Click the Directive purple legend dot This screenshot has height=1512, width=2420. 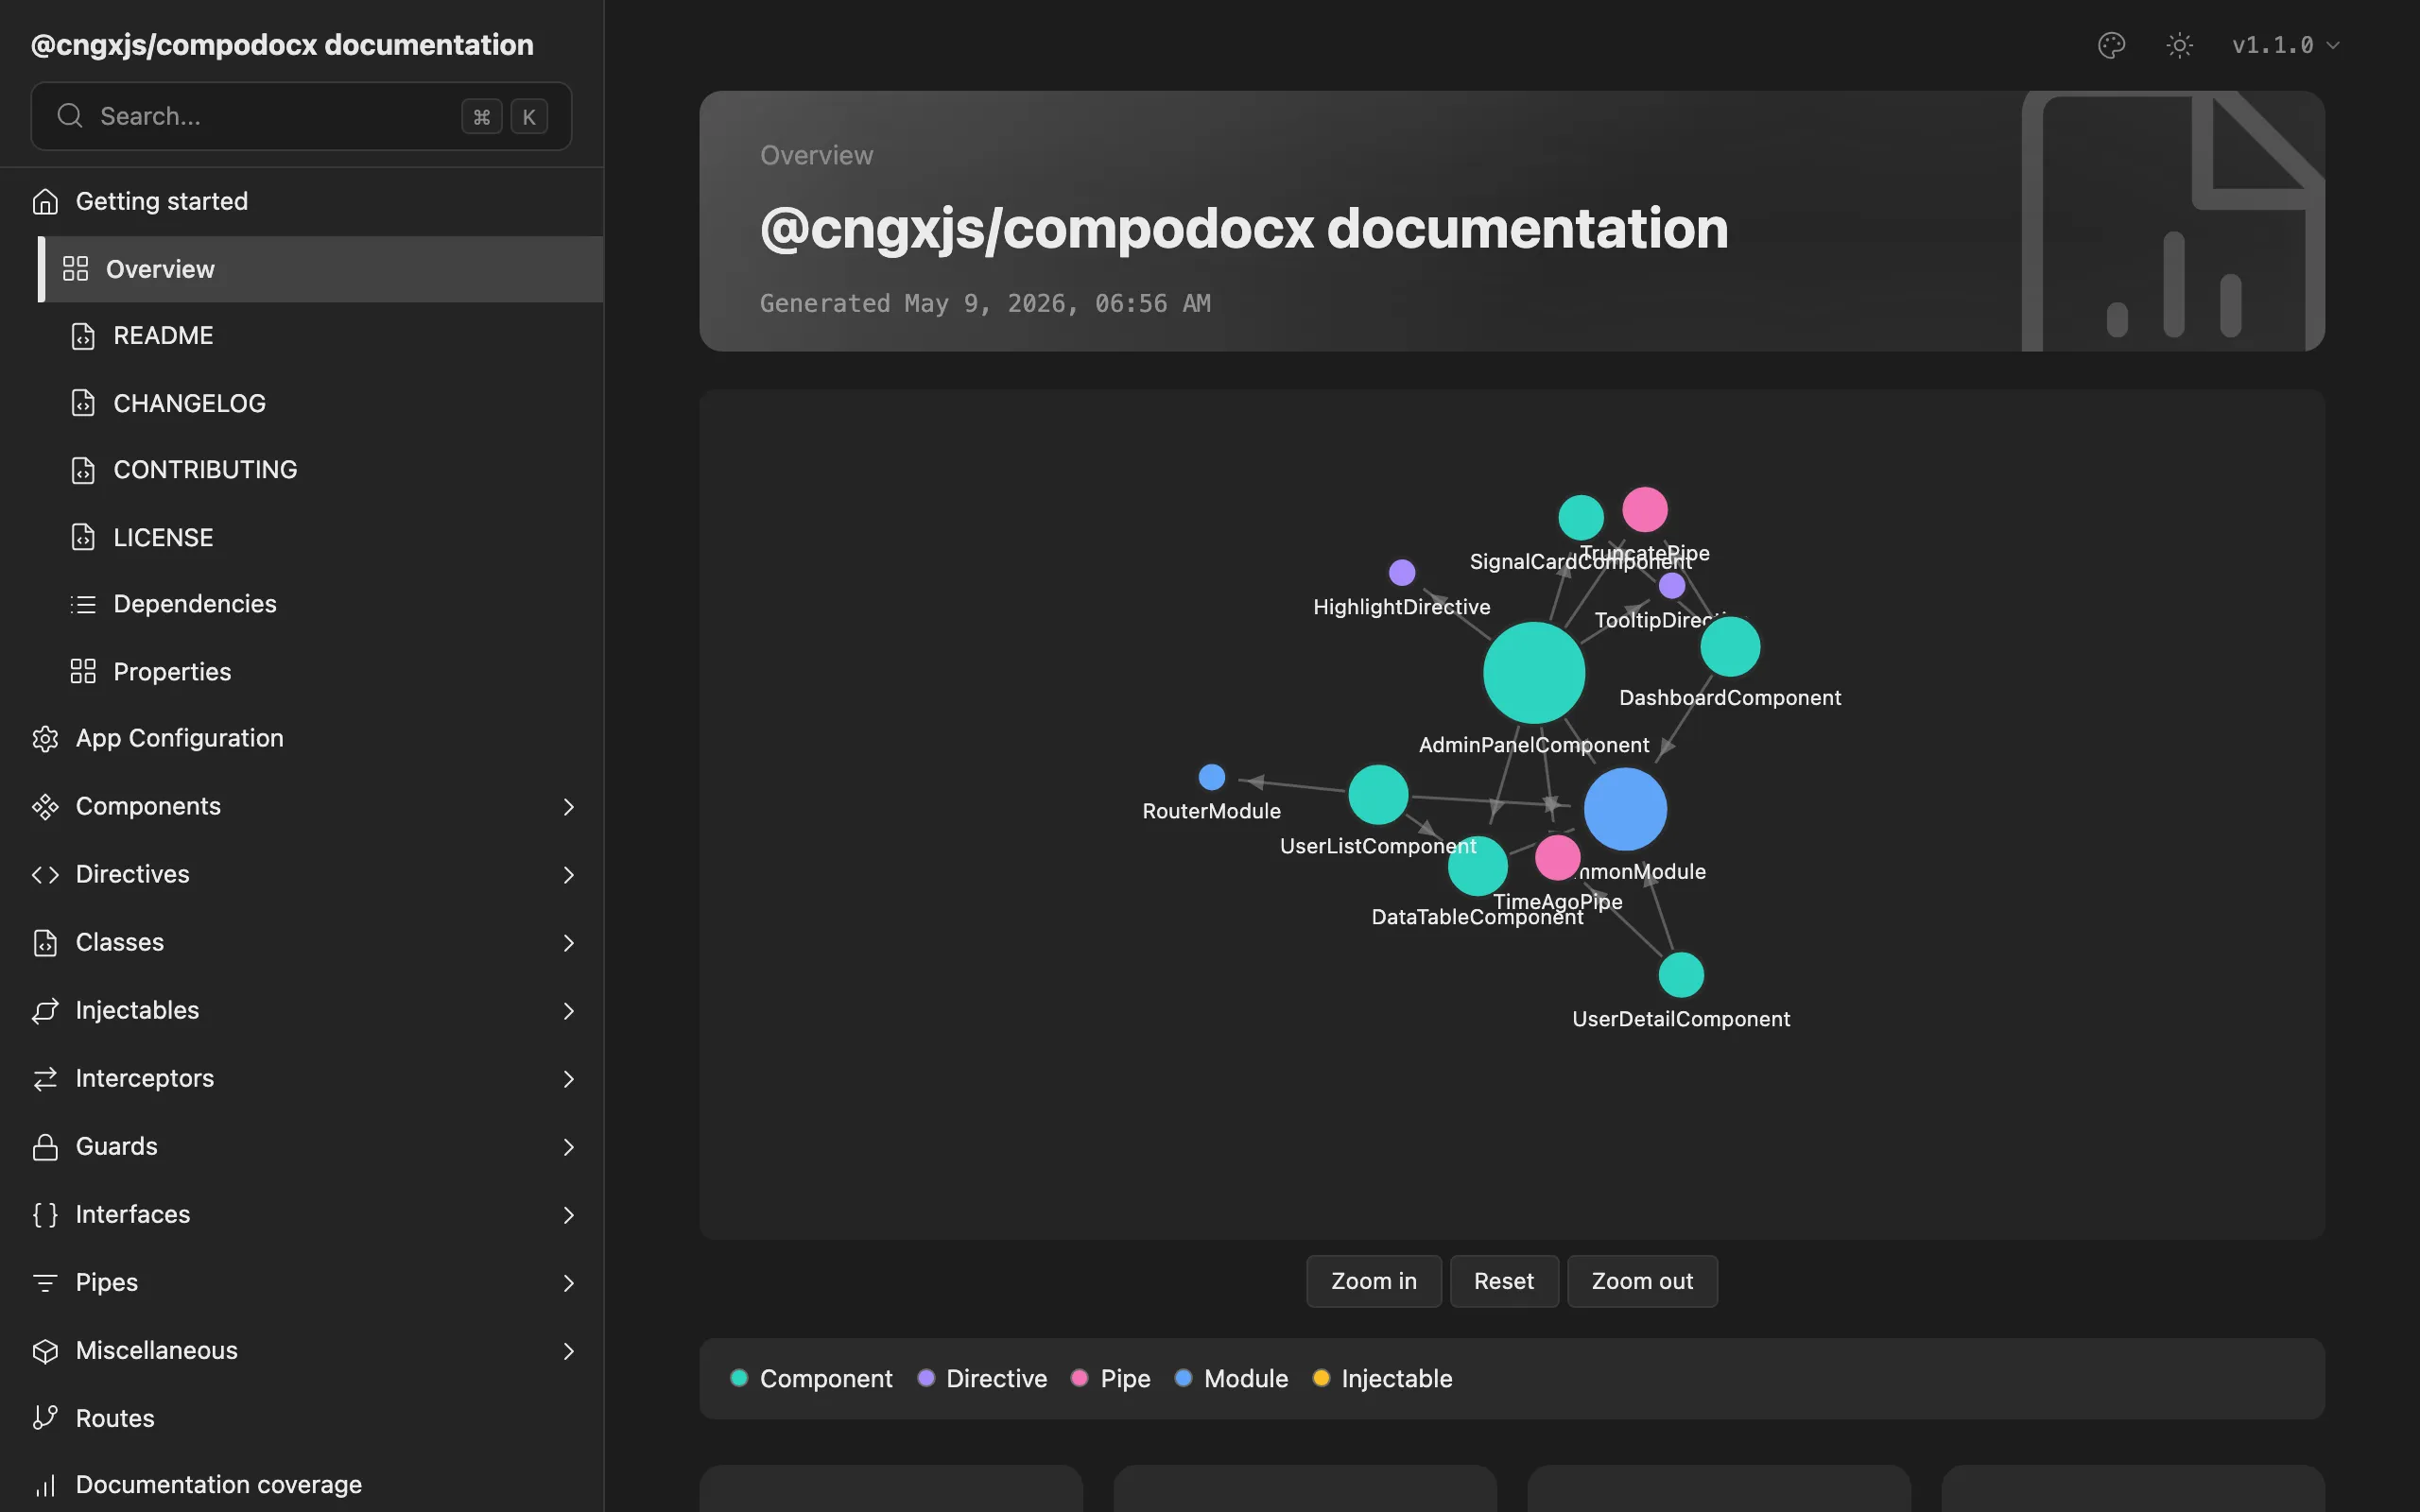click(x=926, y=1378)
